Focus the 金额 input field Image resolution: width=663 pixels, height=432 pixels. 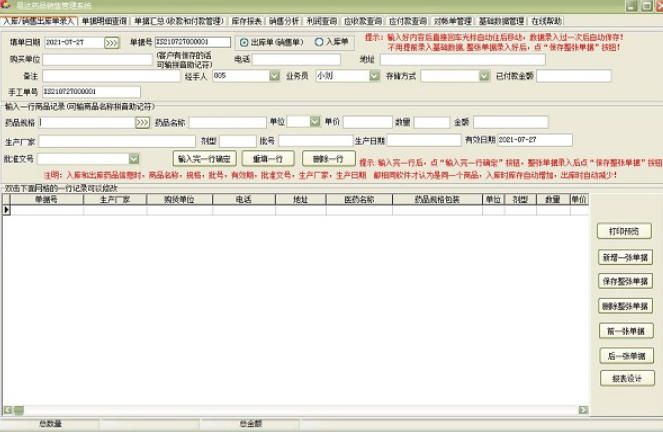(x=511, y=122)
